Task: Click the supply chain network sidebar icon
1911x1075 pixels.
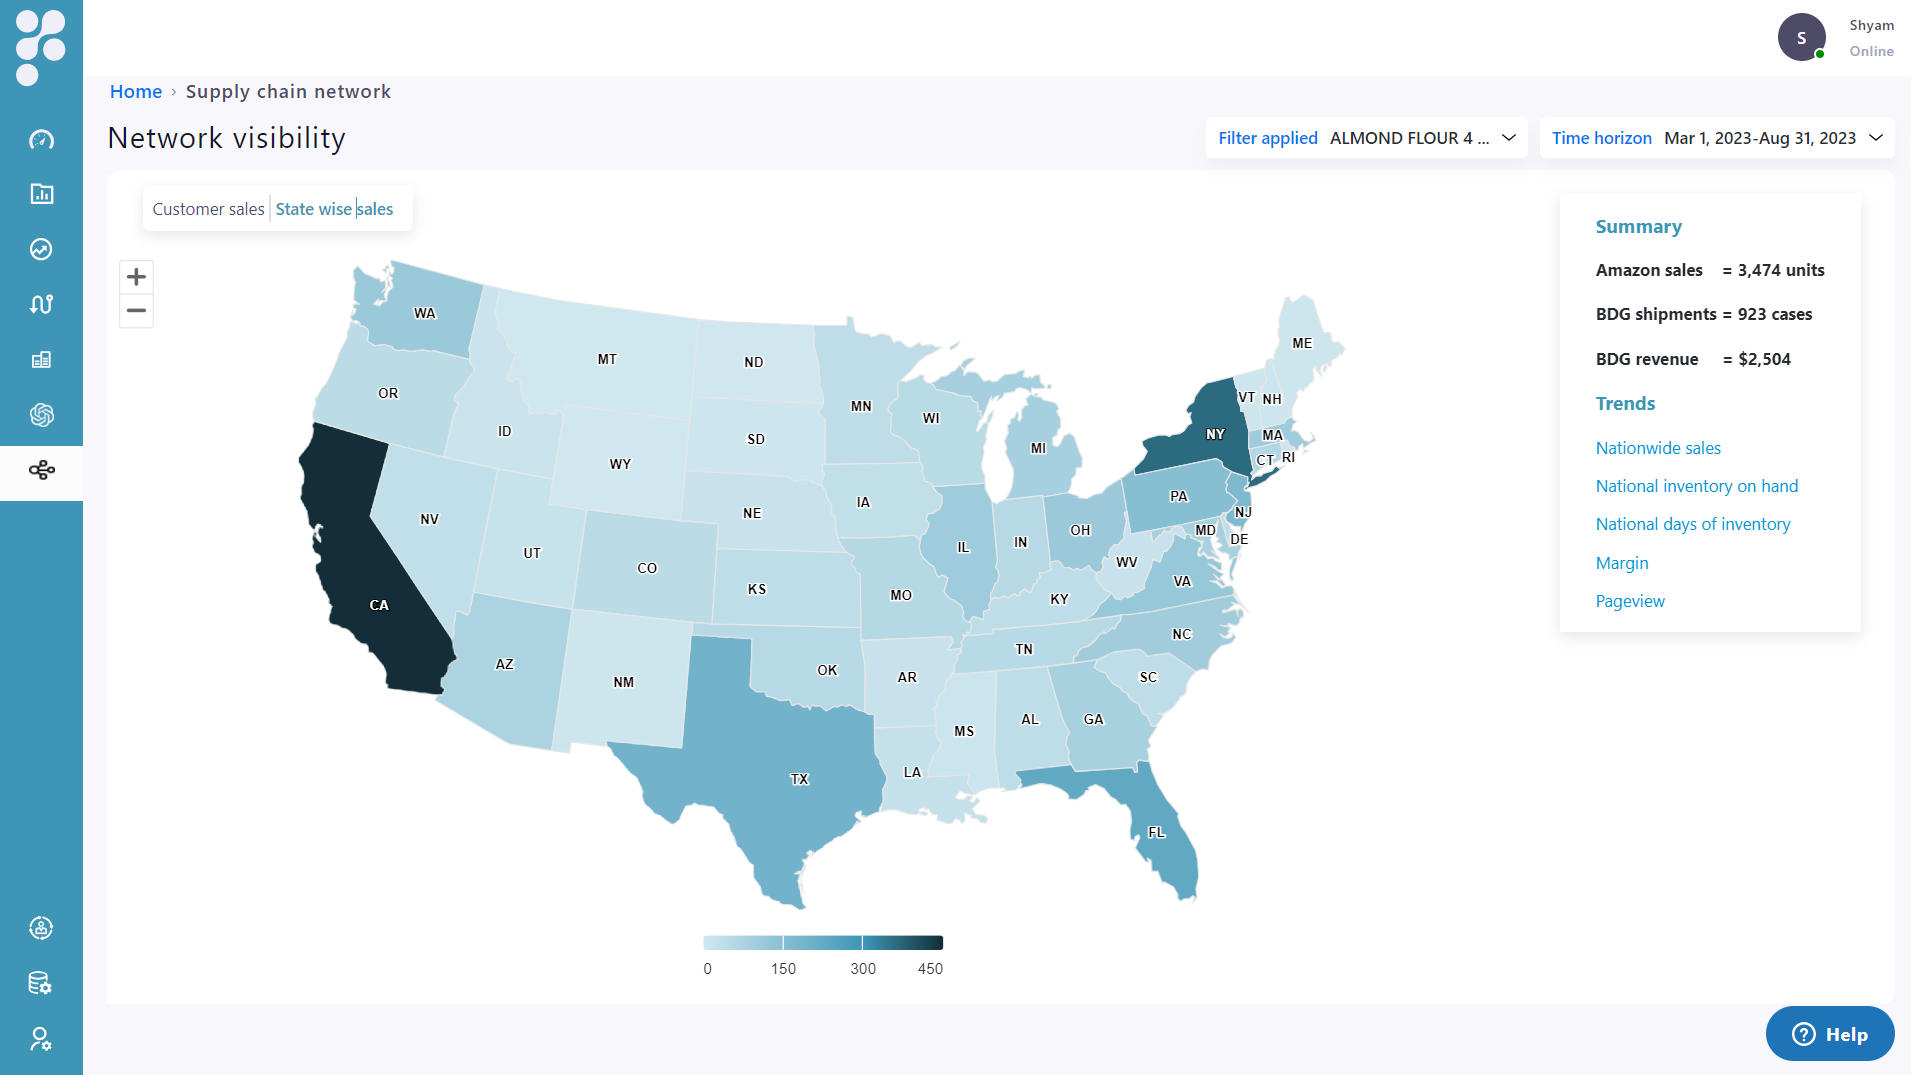Action: 41,470
